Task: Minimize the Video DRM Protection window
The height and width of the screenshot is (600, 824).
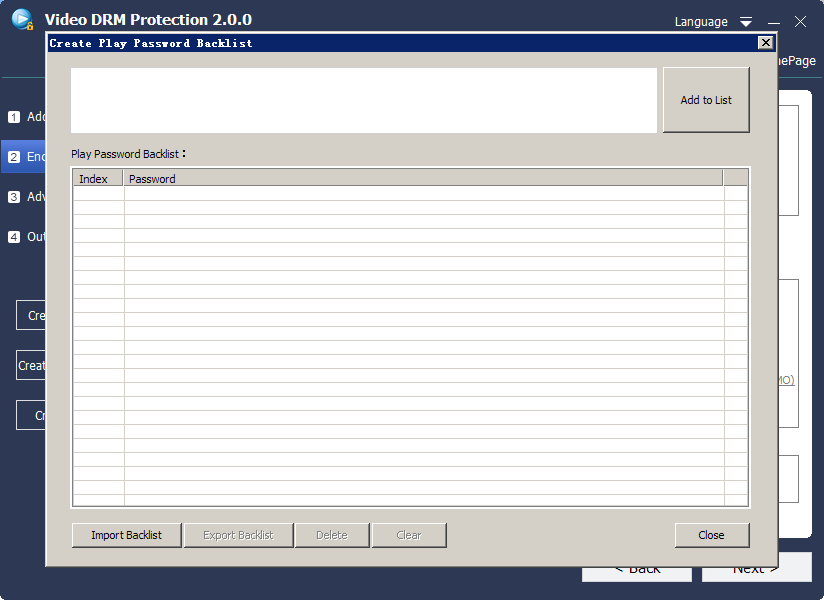Action: [774, 22]
